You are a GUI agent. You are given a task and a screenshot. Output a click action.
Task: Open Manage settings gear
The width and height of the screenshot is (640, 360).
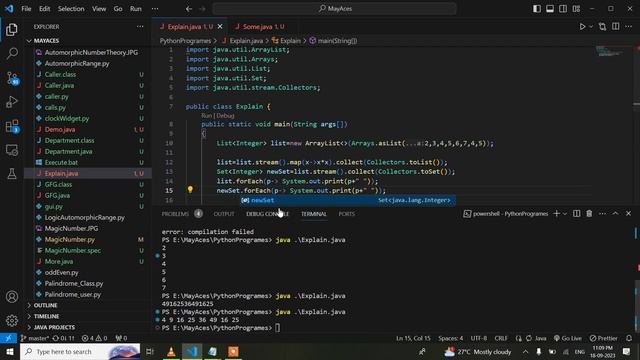click(x=12, y=320)
